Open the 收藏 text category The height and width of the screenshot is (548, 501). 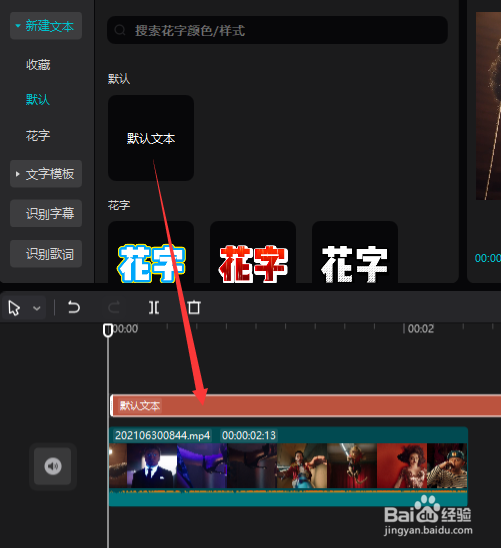(x=38, y=65)
